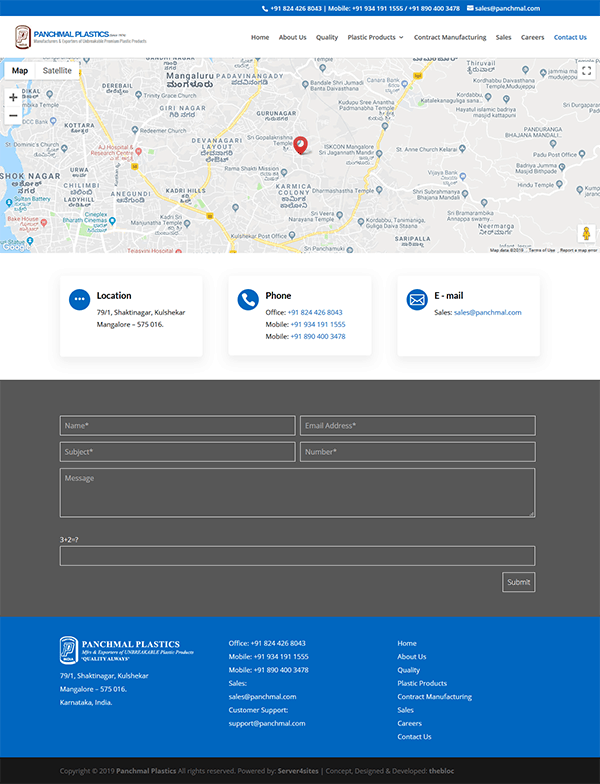Zoom out on the map
This screenshot has height=784, width=600.
(x=14, y=116)
